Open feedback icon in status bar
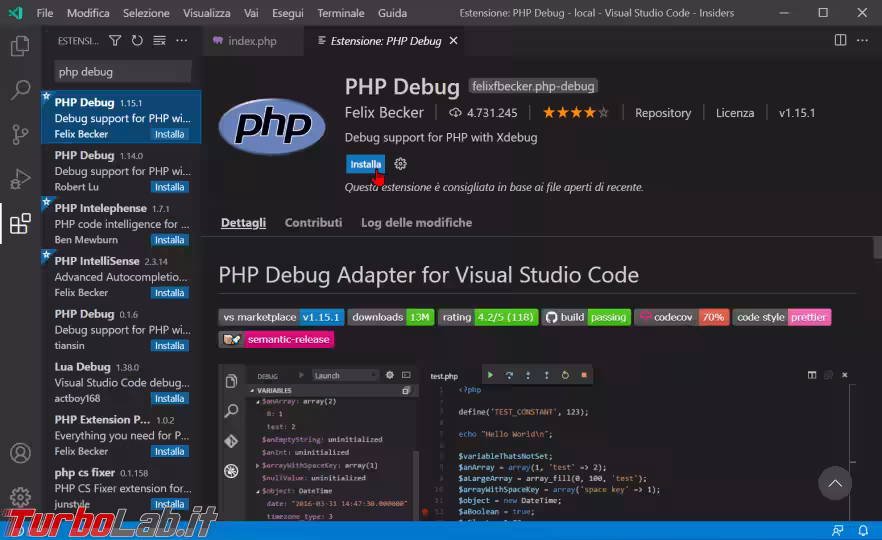Viewport: 882px width, 540px height. (838, 530)
